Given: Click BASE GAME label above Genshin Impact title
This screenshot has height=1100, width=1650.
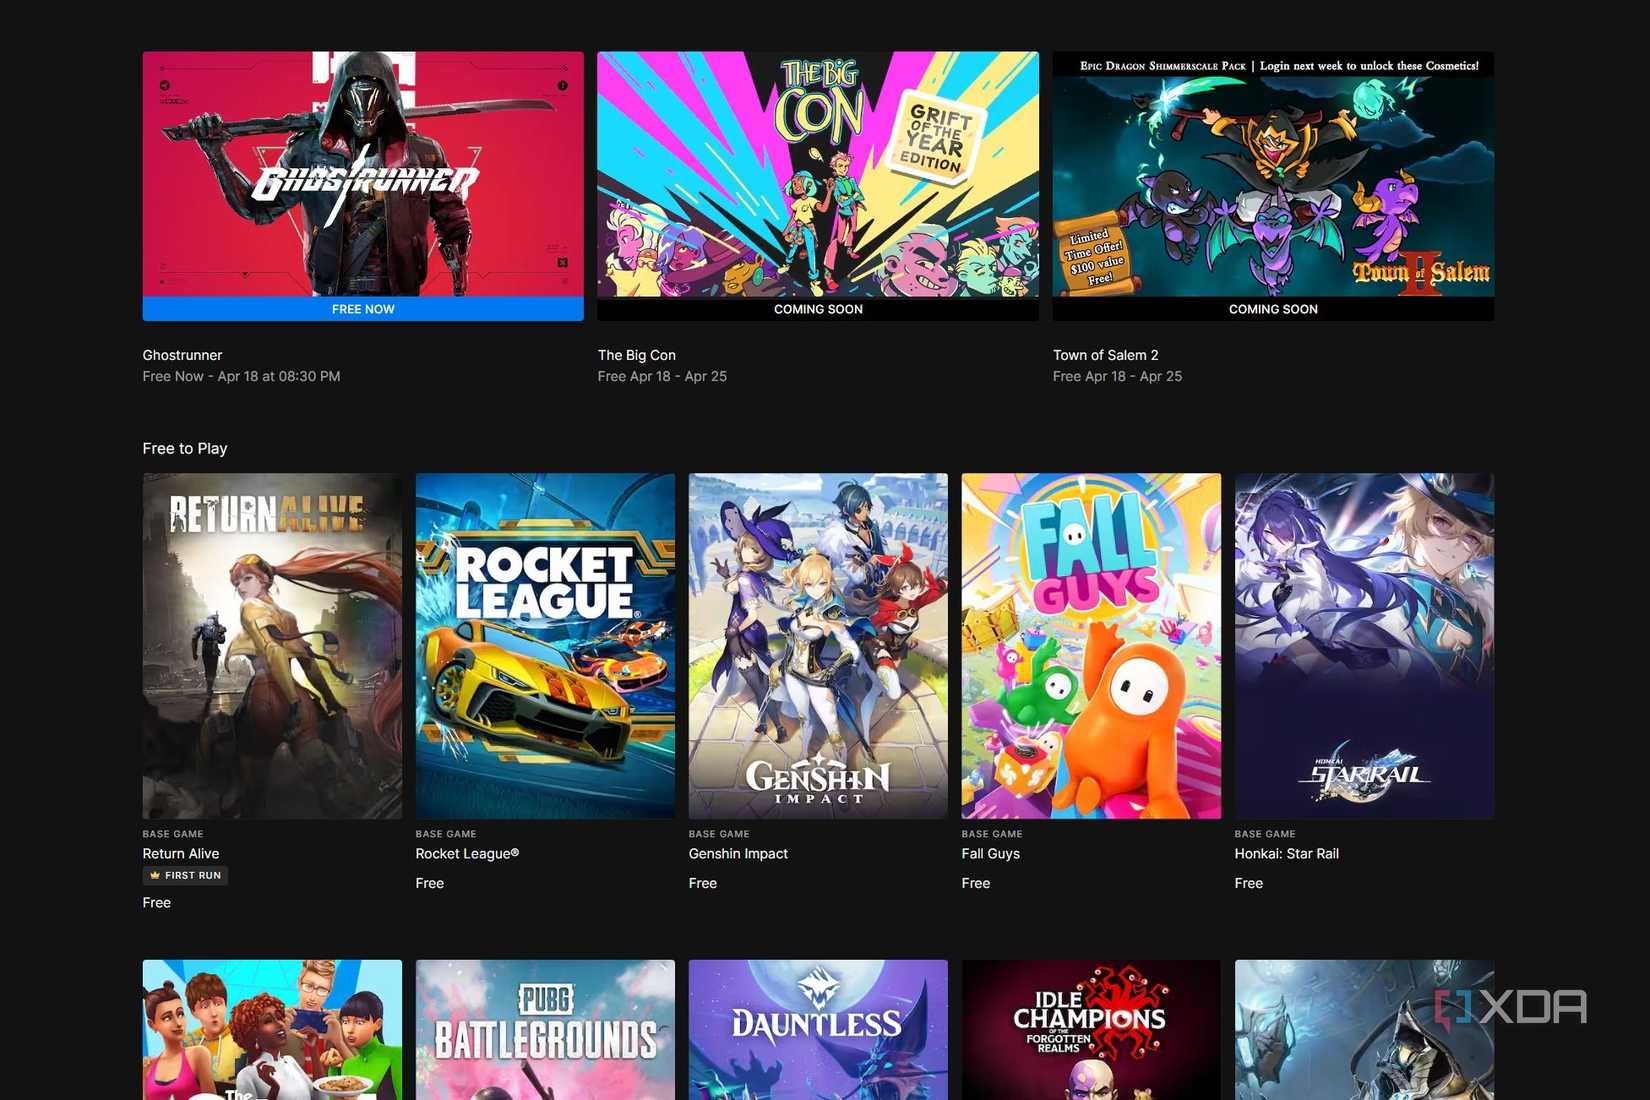Looking at the screenshot, I should (719, 834).
